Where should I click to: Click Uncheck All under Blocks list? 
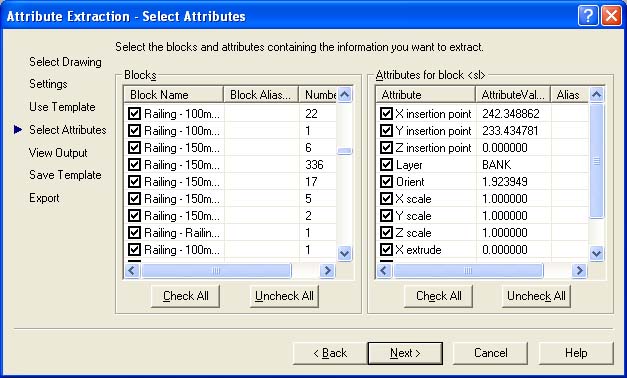point(284,296)
